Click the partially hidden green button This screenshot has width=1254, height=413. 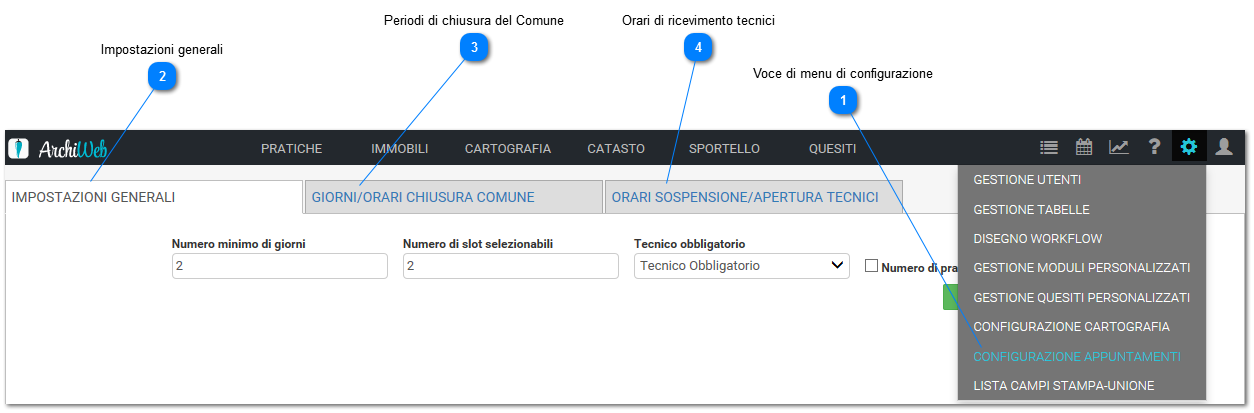950,297
